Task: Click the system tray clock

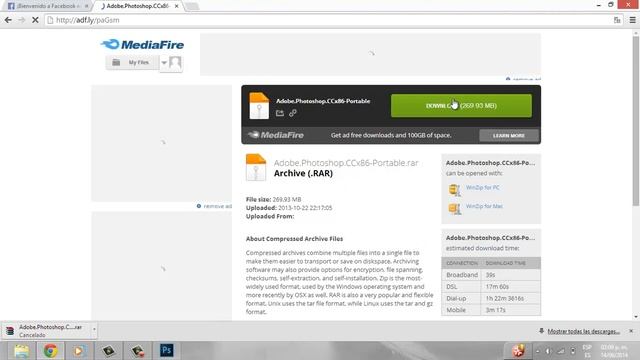Action: pyautogui.click(x=613, y=351)
